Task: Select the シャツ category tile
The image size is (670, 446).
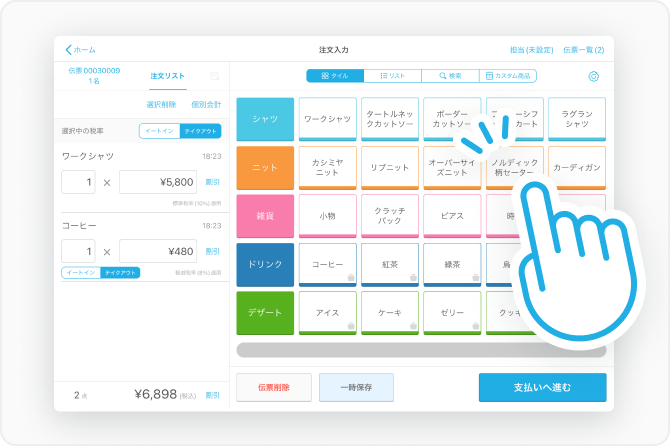Action: pos(265,119)
